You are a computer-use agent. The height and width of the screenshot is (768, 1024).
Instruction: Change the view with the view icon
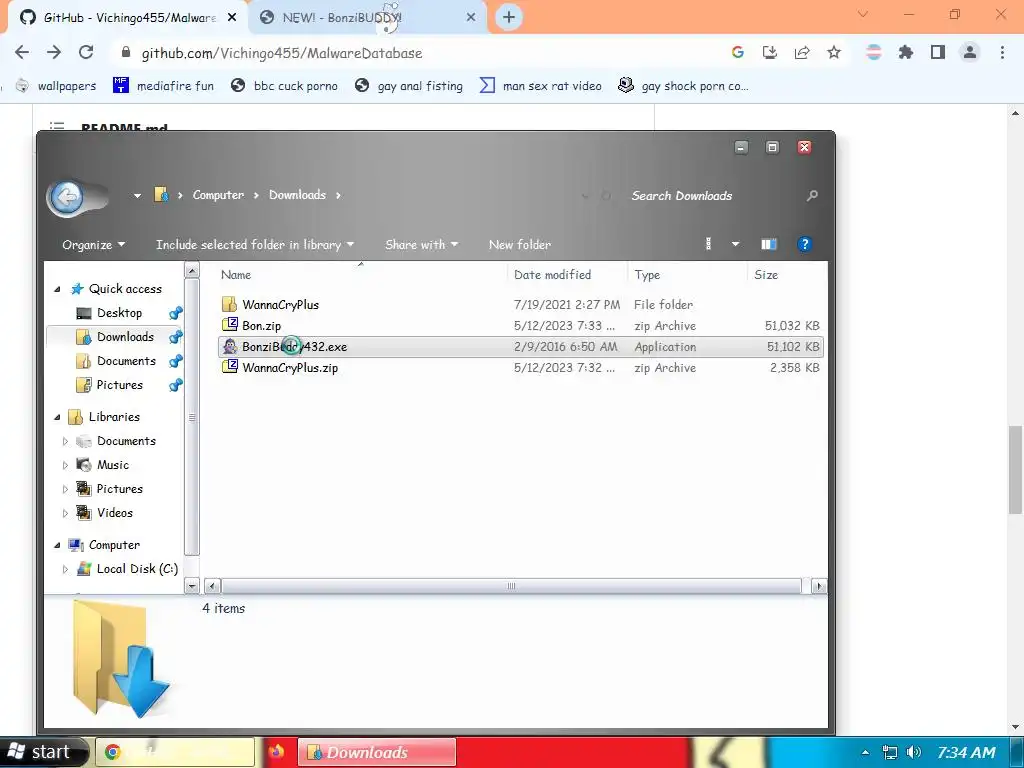pyautogui.click(x=709, y=244)
